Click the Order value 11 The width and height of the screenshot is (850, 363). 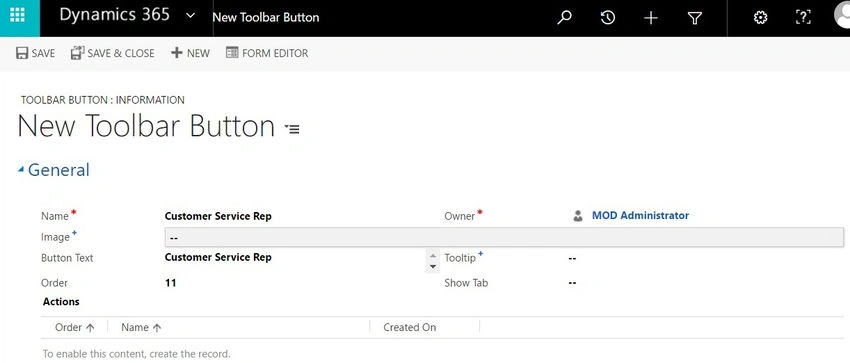[170, 283]
